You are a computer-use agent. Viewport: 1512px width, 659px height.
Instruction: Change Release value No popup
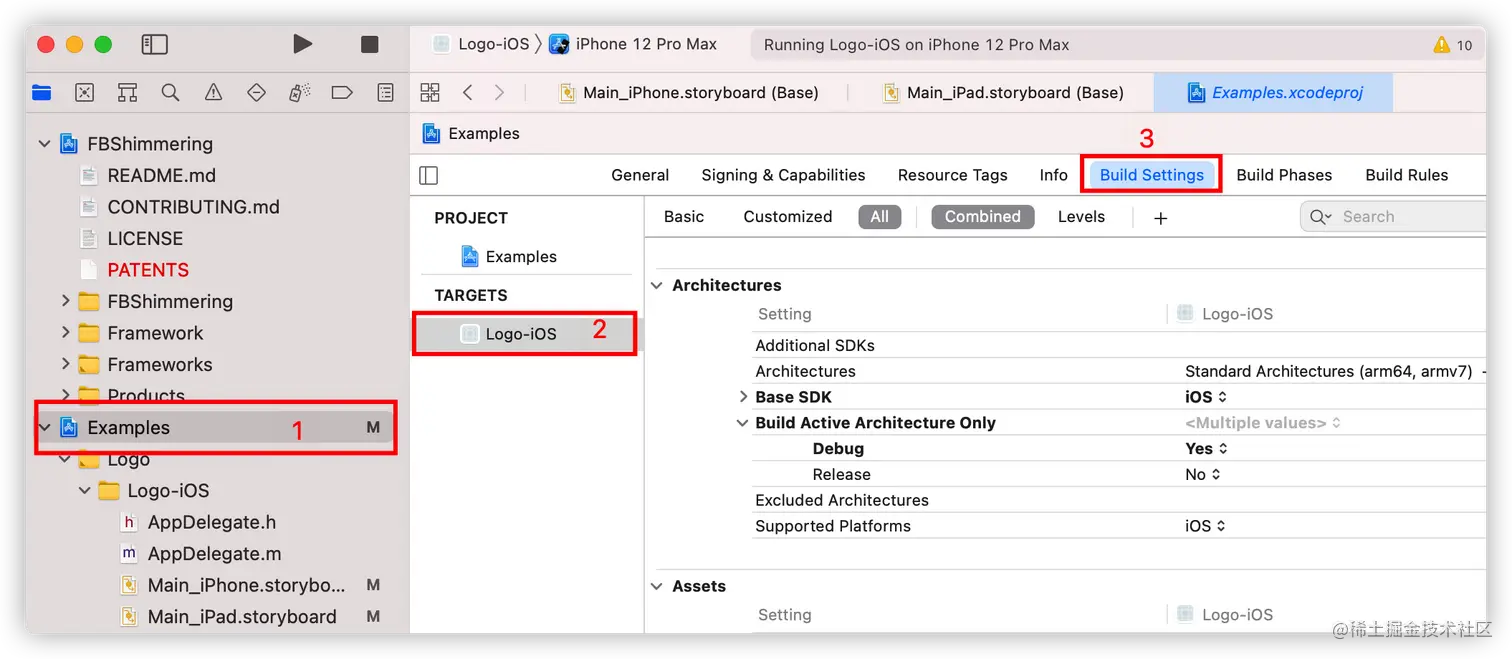(x=1203, y=475)
